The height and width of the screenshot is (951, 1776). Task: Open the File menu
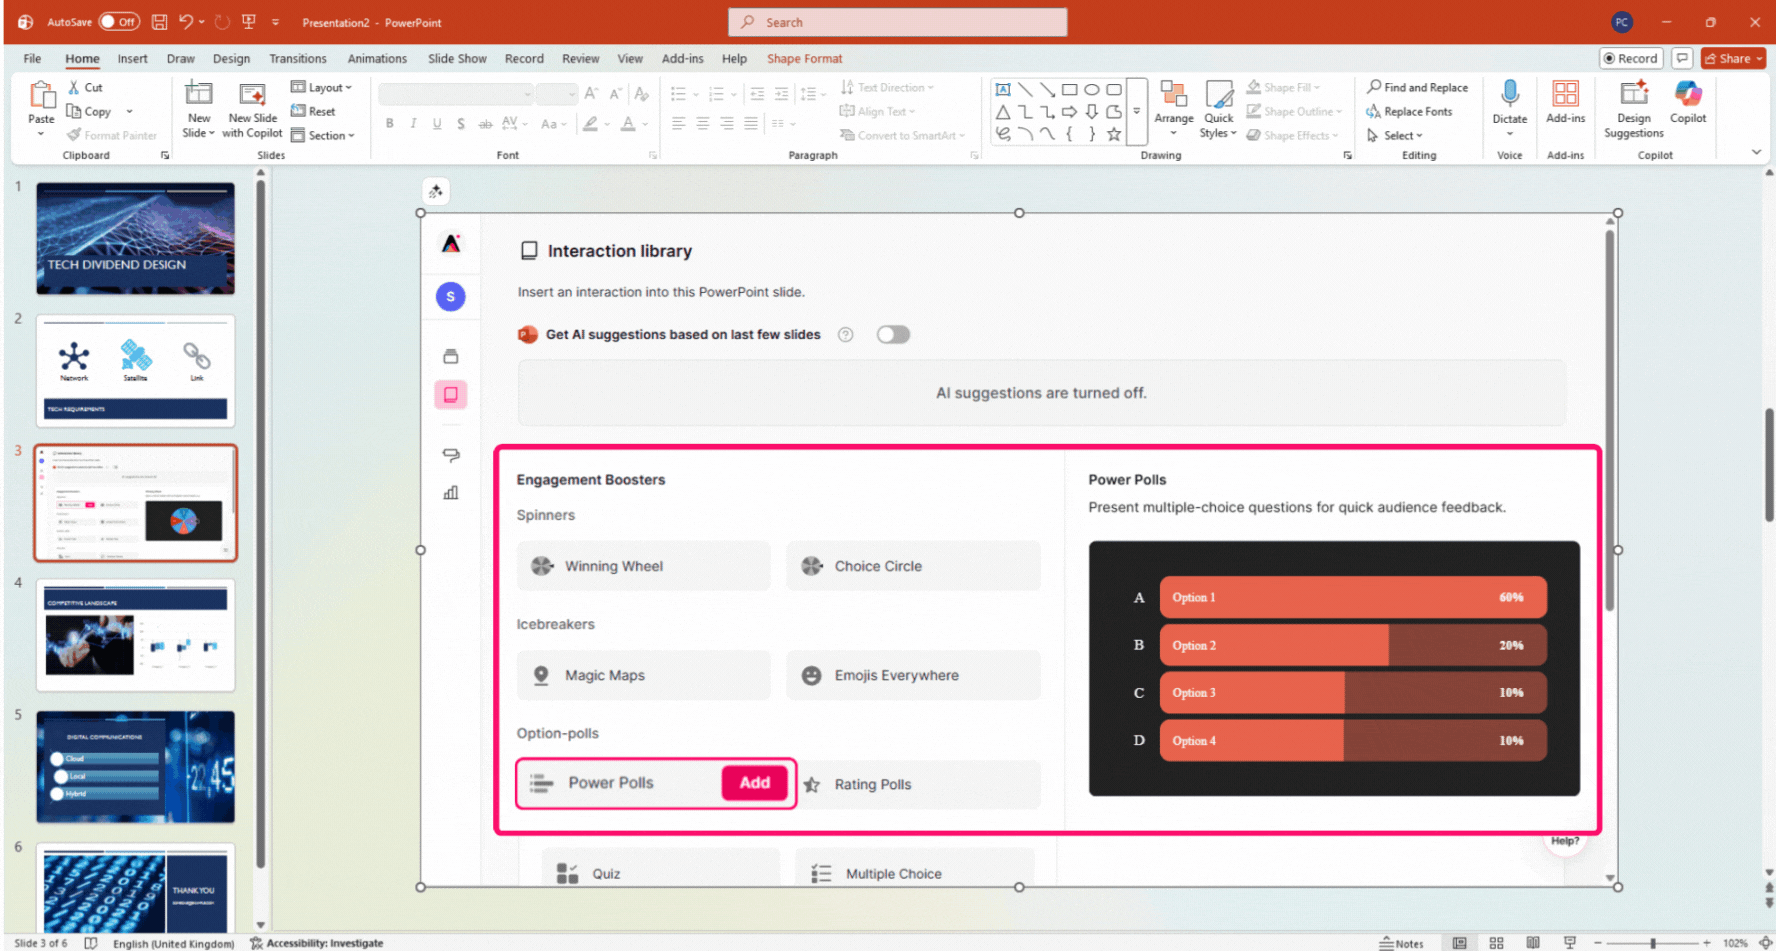pyautogui.click(x=32, y=58)
